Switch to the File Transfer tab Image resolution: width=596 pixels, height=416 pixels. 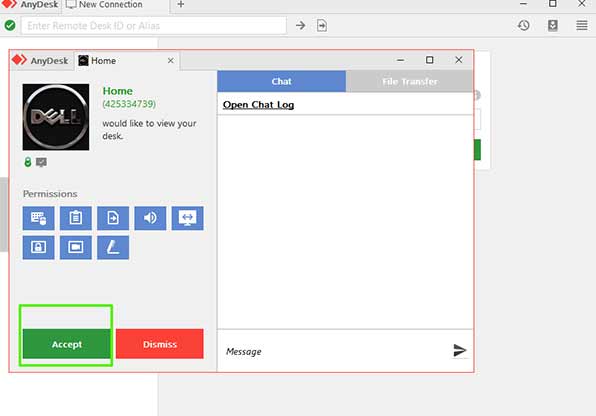pos(409,81)
